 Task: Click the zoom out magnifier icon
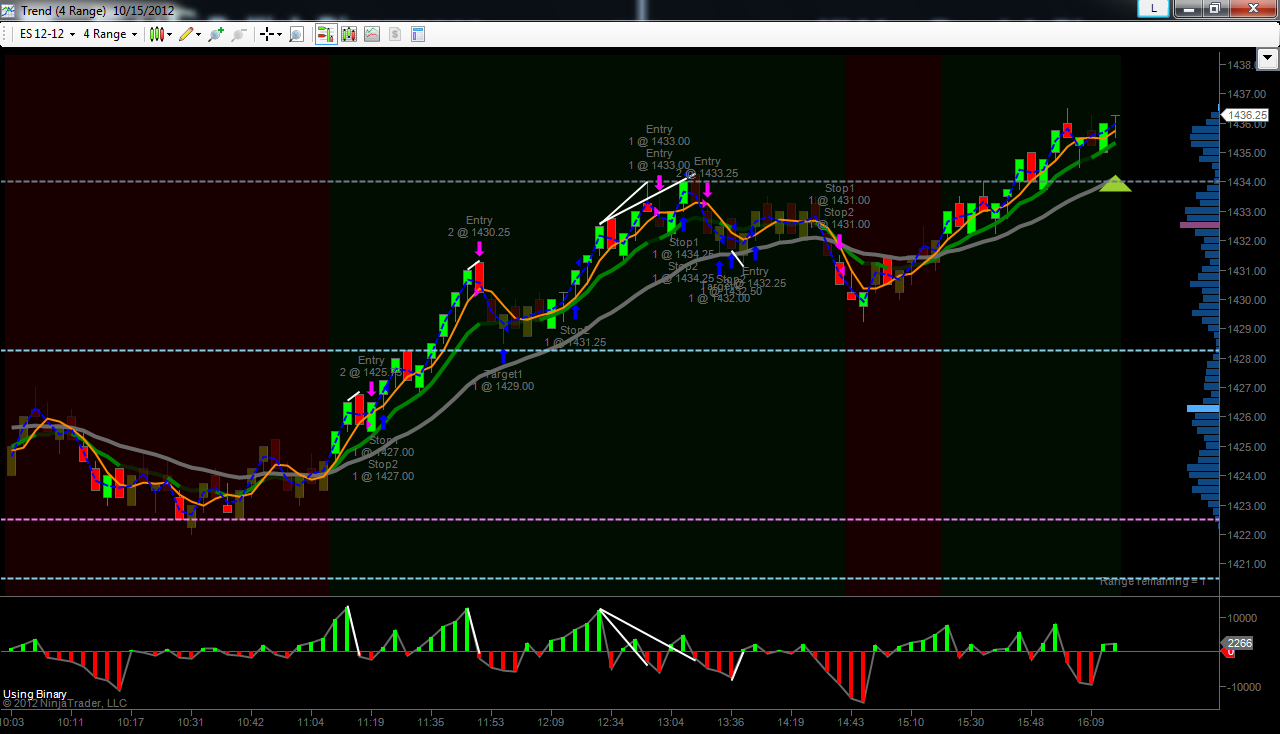238,34
